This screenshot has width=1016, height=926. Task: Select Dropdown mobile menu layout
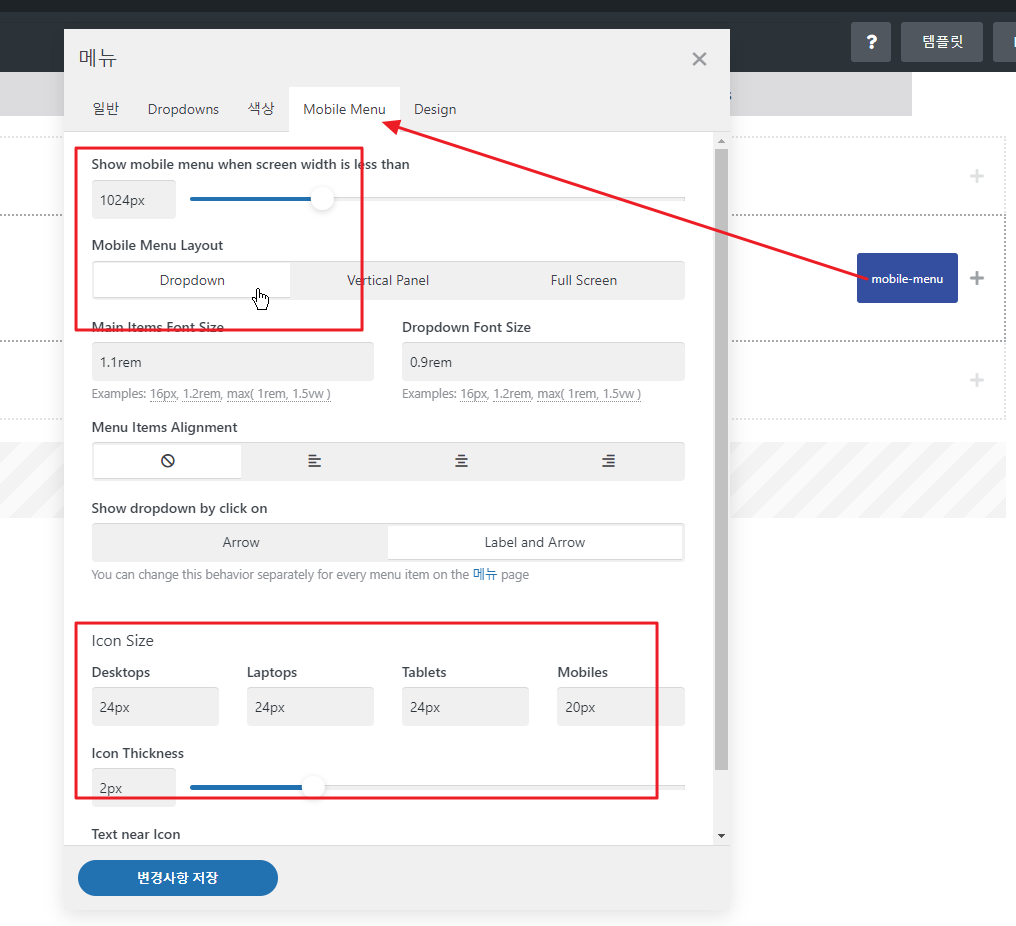click(192, 280)
